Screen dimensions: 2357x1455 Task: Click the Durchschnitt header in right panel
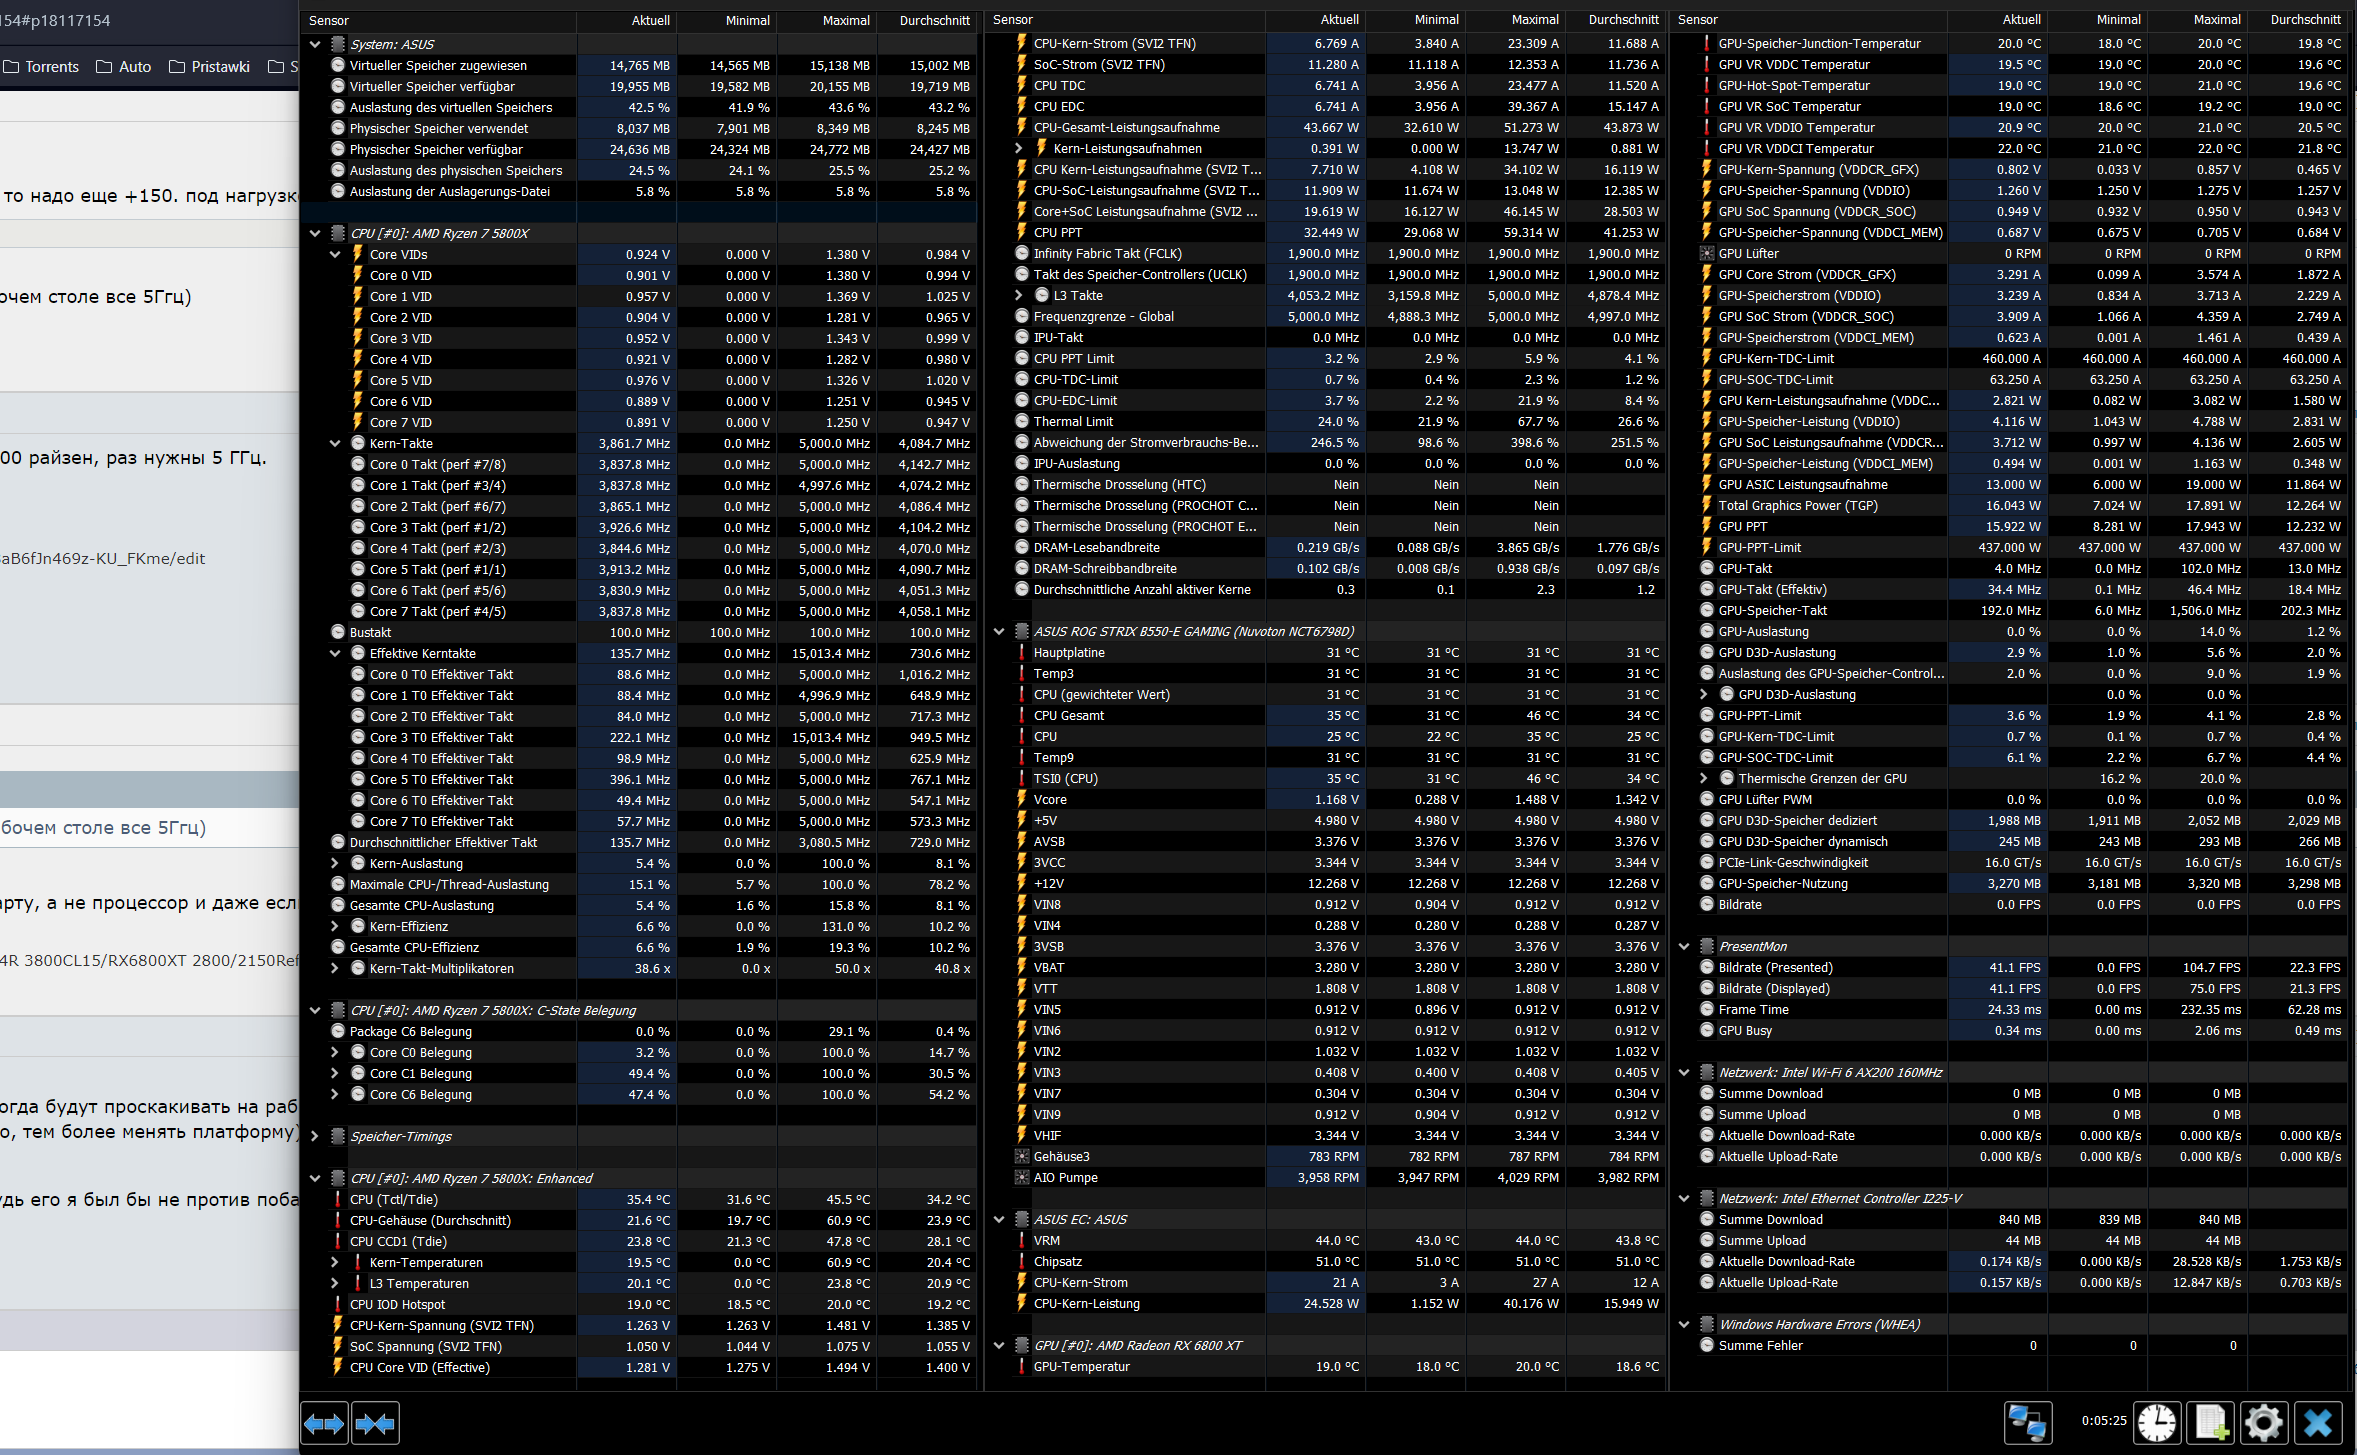[2305, 19]
